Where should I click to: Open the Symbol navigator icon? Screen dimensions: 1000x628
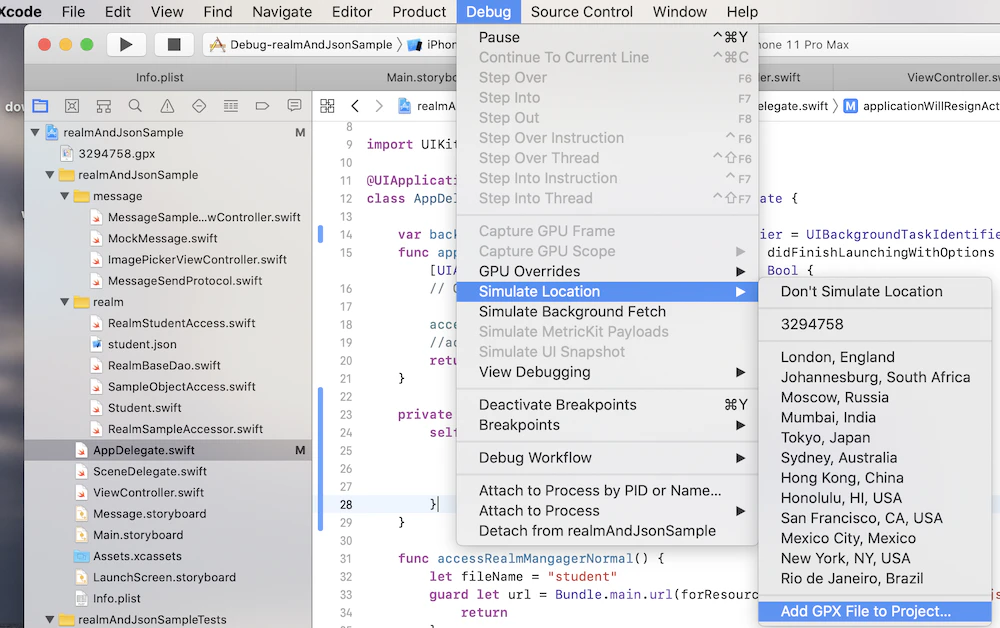(103, 106)
